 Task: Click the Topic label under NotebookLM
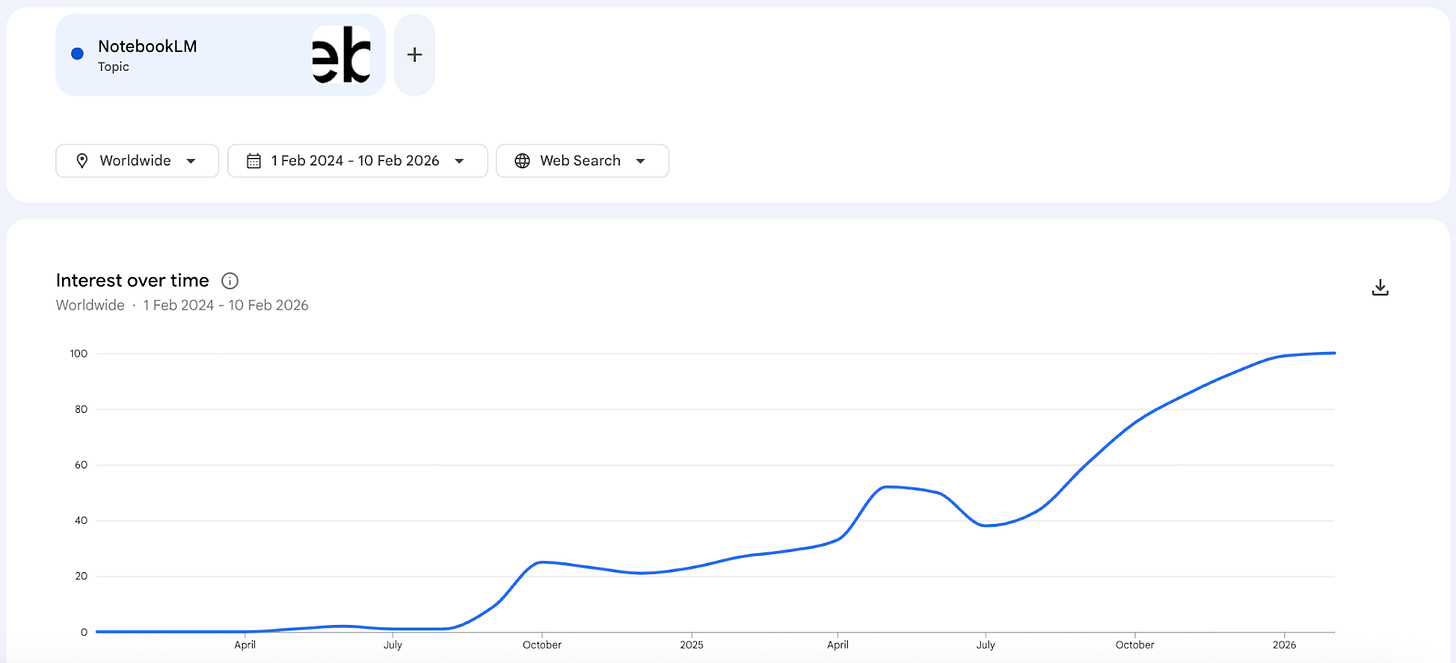113,67
